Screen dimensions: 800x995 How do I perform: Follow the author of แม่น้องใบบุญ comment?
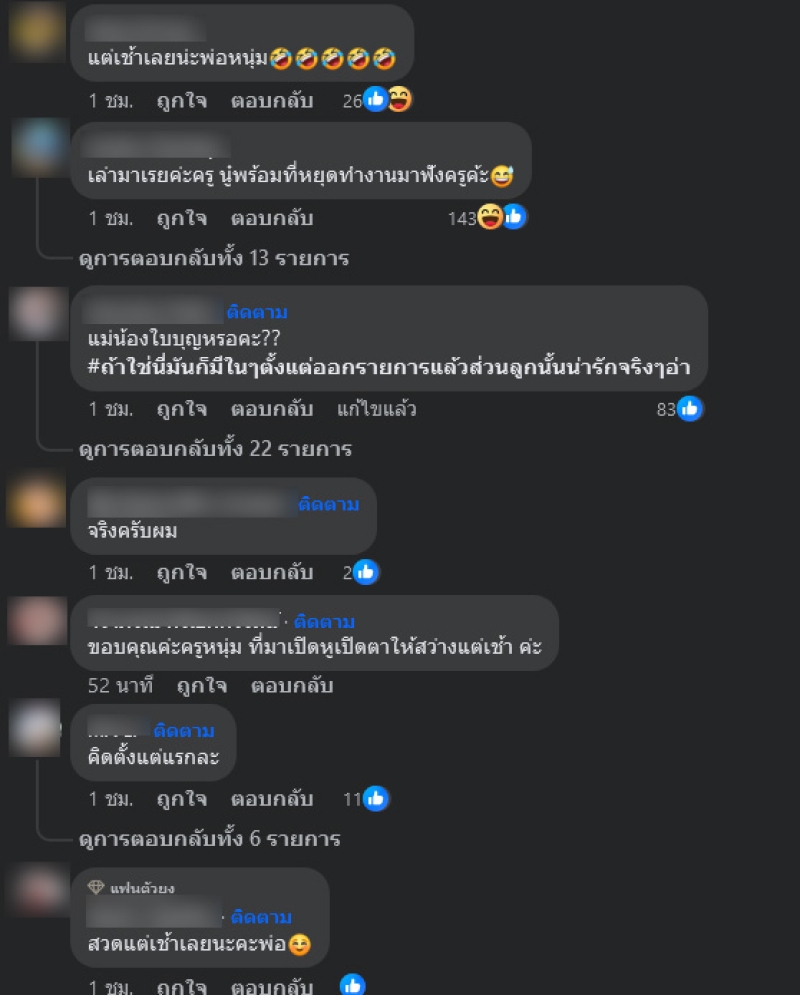pyautogui.click(x=257, y=312)
